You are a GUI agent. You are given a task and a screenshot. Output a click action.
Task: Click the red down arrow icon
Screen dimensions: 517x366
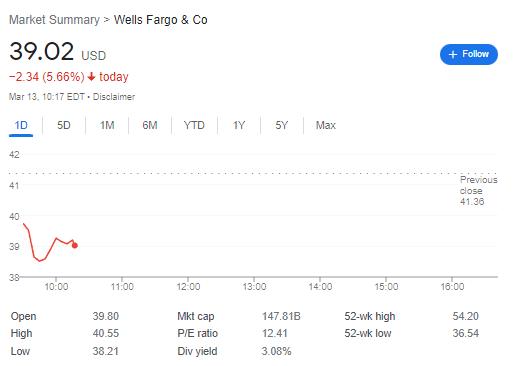point(91,77)
